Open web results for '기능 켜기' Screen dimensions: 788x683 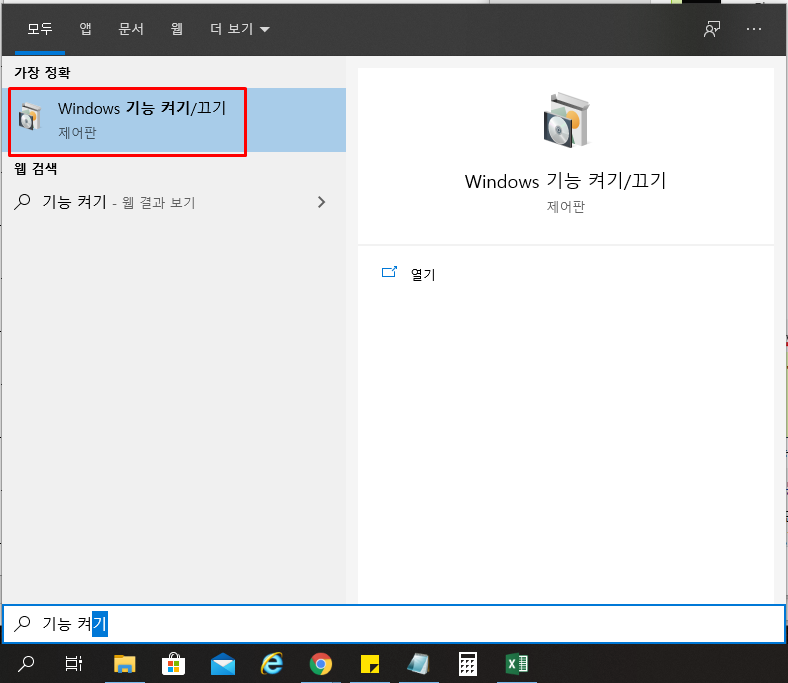174,202
